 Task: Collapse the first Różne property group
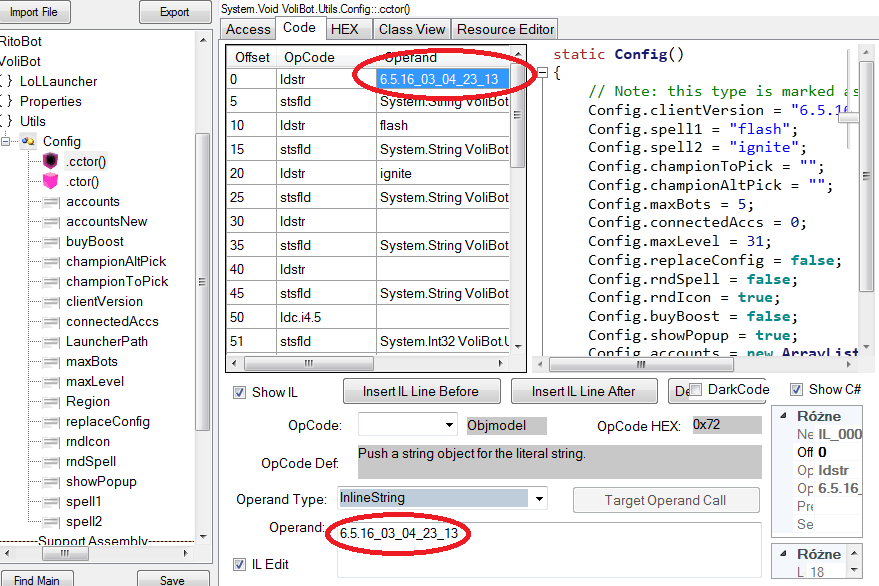(x=784, y=416)
